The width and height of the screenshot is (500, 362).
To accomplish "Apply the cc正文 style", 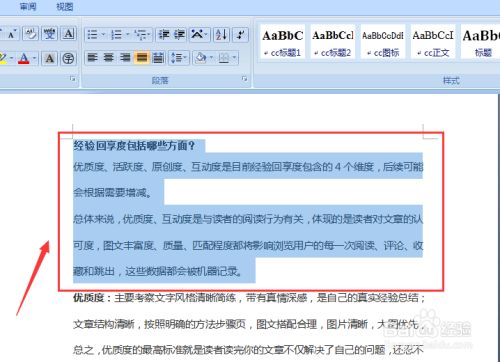I will tap(433, 42).
